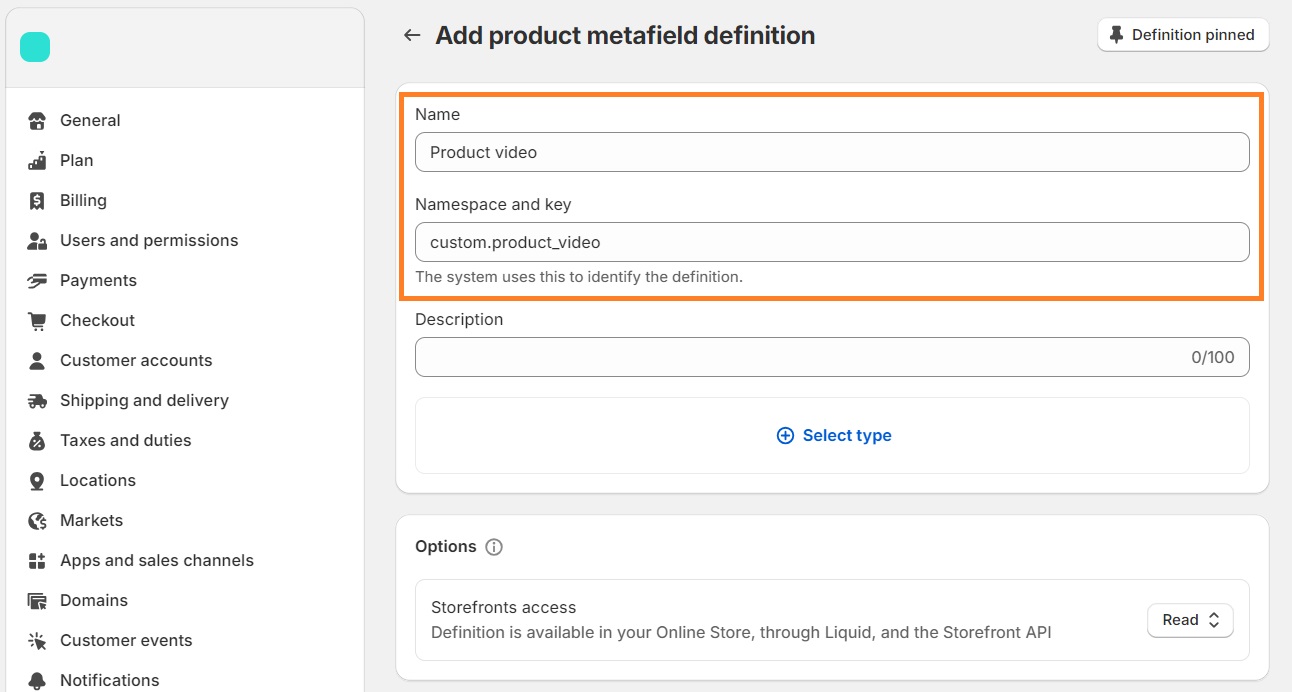
Task: Go to Users and permissions settings
Action: 149,240
